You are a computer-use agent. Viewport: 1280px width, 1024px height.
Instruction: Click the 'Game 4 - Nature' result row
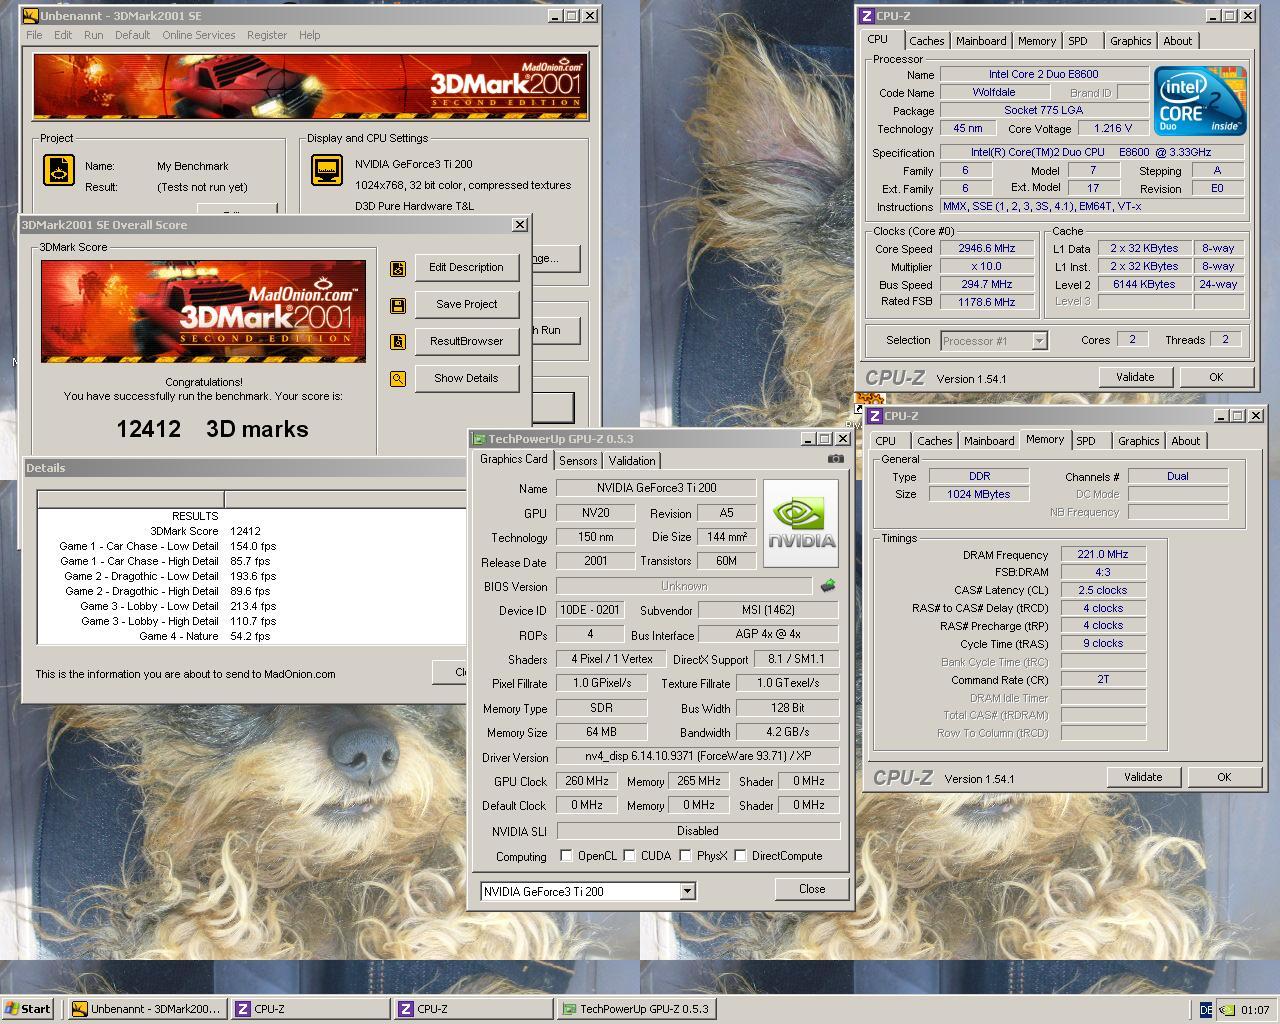pyautogui.click(x=252, y=636)
